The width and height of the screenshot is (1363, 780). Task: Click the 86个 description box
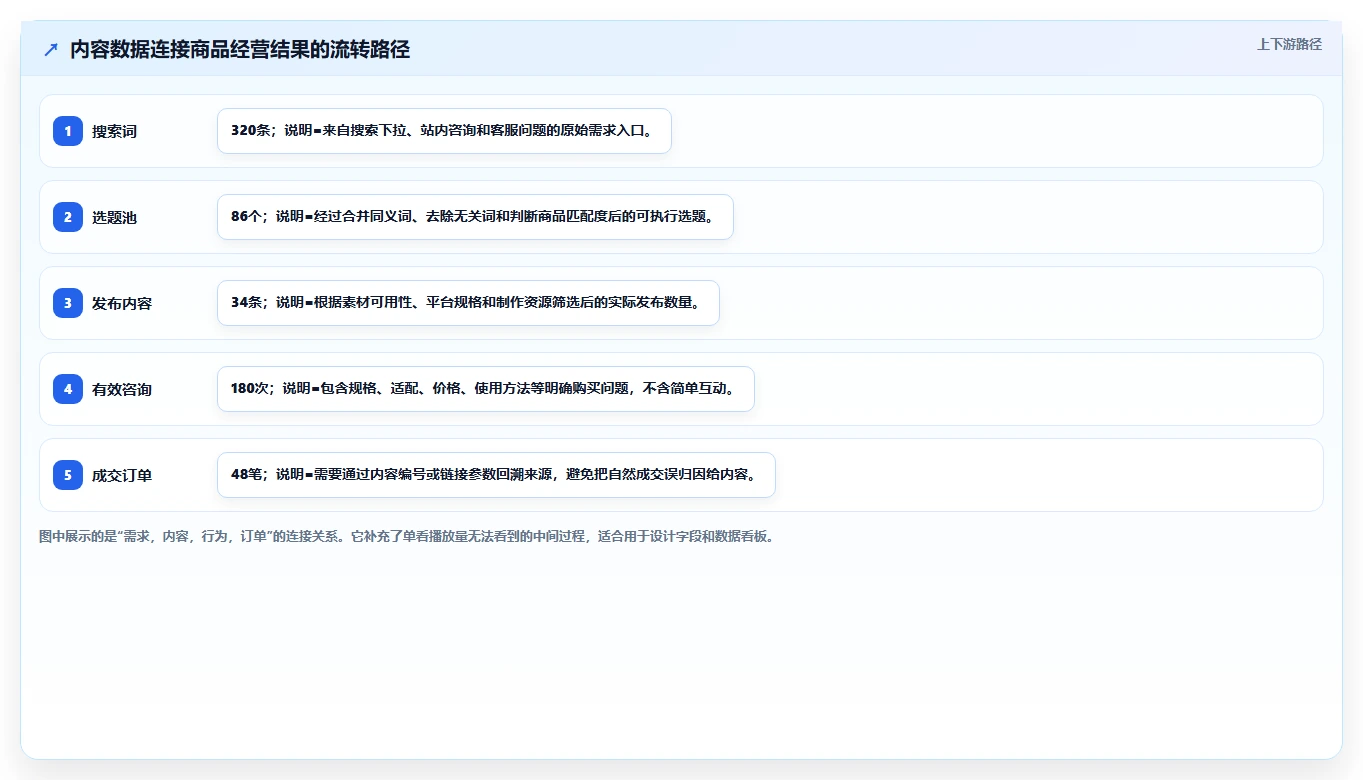click(x=475, y=217)
